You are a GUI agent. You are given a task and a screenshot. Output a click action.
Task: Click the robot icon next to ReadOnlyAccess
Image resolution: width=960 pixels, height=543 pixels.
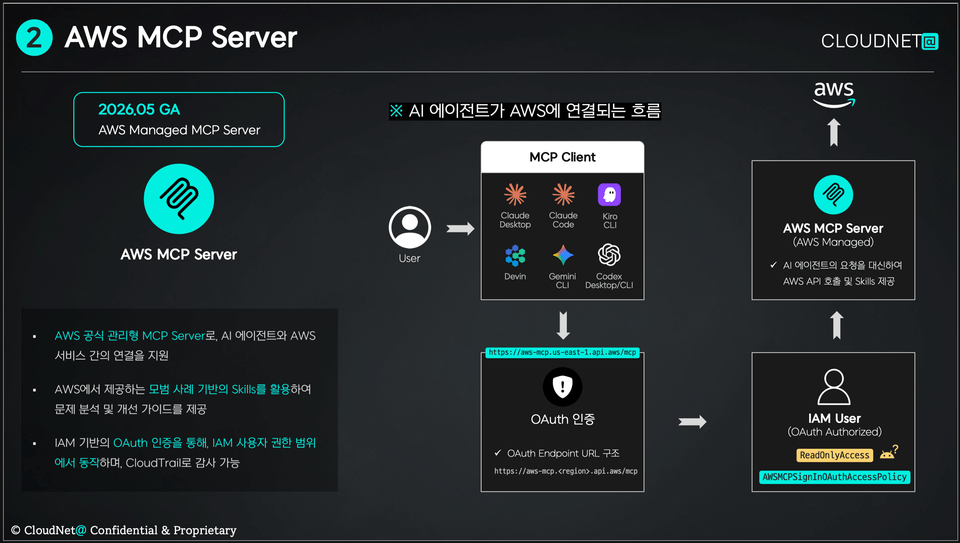888,452
